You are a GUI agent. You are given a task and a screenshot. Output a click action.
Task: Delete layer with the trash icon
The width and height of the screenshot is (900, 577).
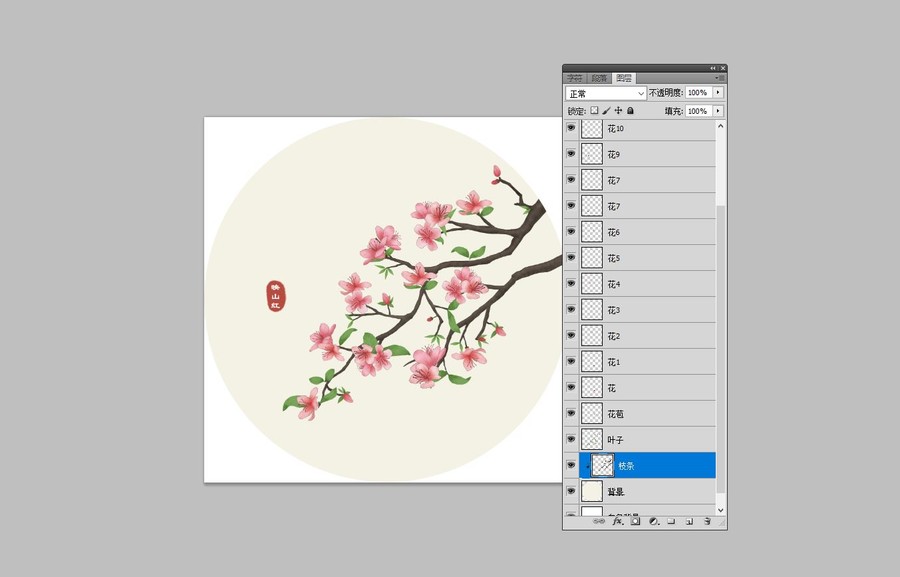point(707,521)
